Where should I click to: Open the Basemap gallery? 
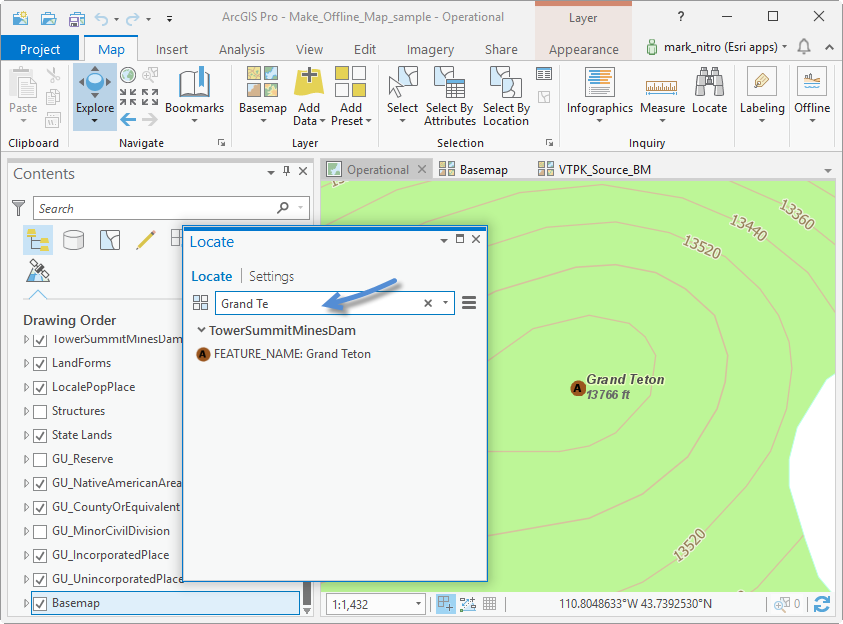(262, 96)
